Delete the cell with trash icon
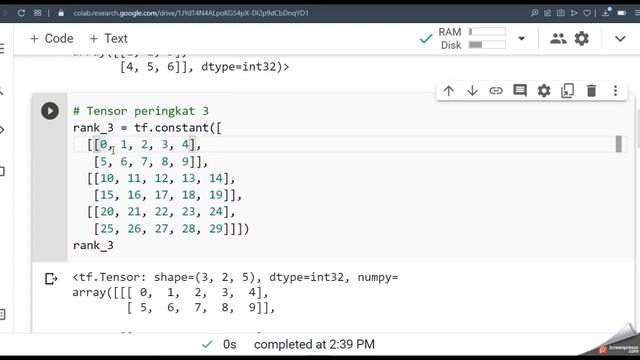Image resolution: width=640 pixels, height=360 pixels. (591, 91)
